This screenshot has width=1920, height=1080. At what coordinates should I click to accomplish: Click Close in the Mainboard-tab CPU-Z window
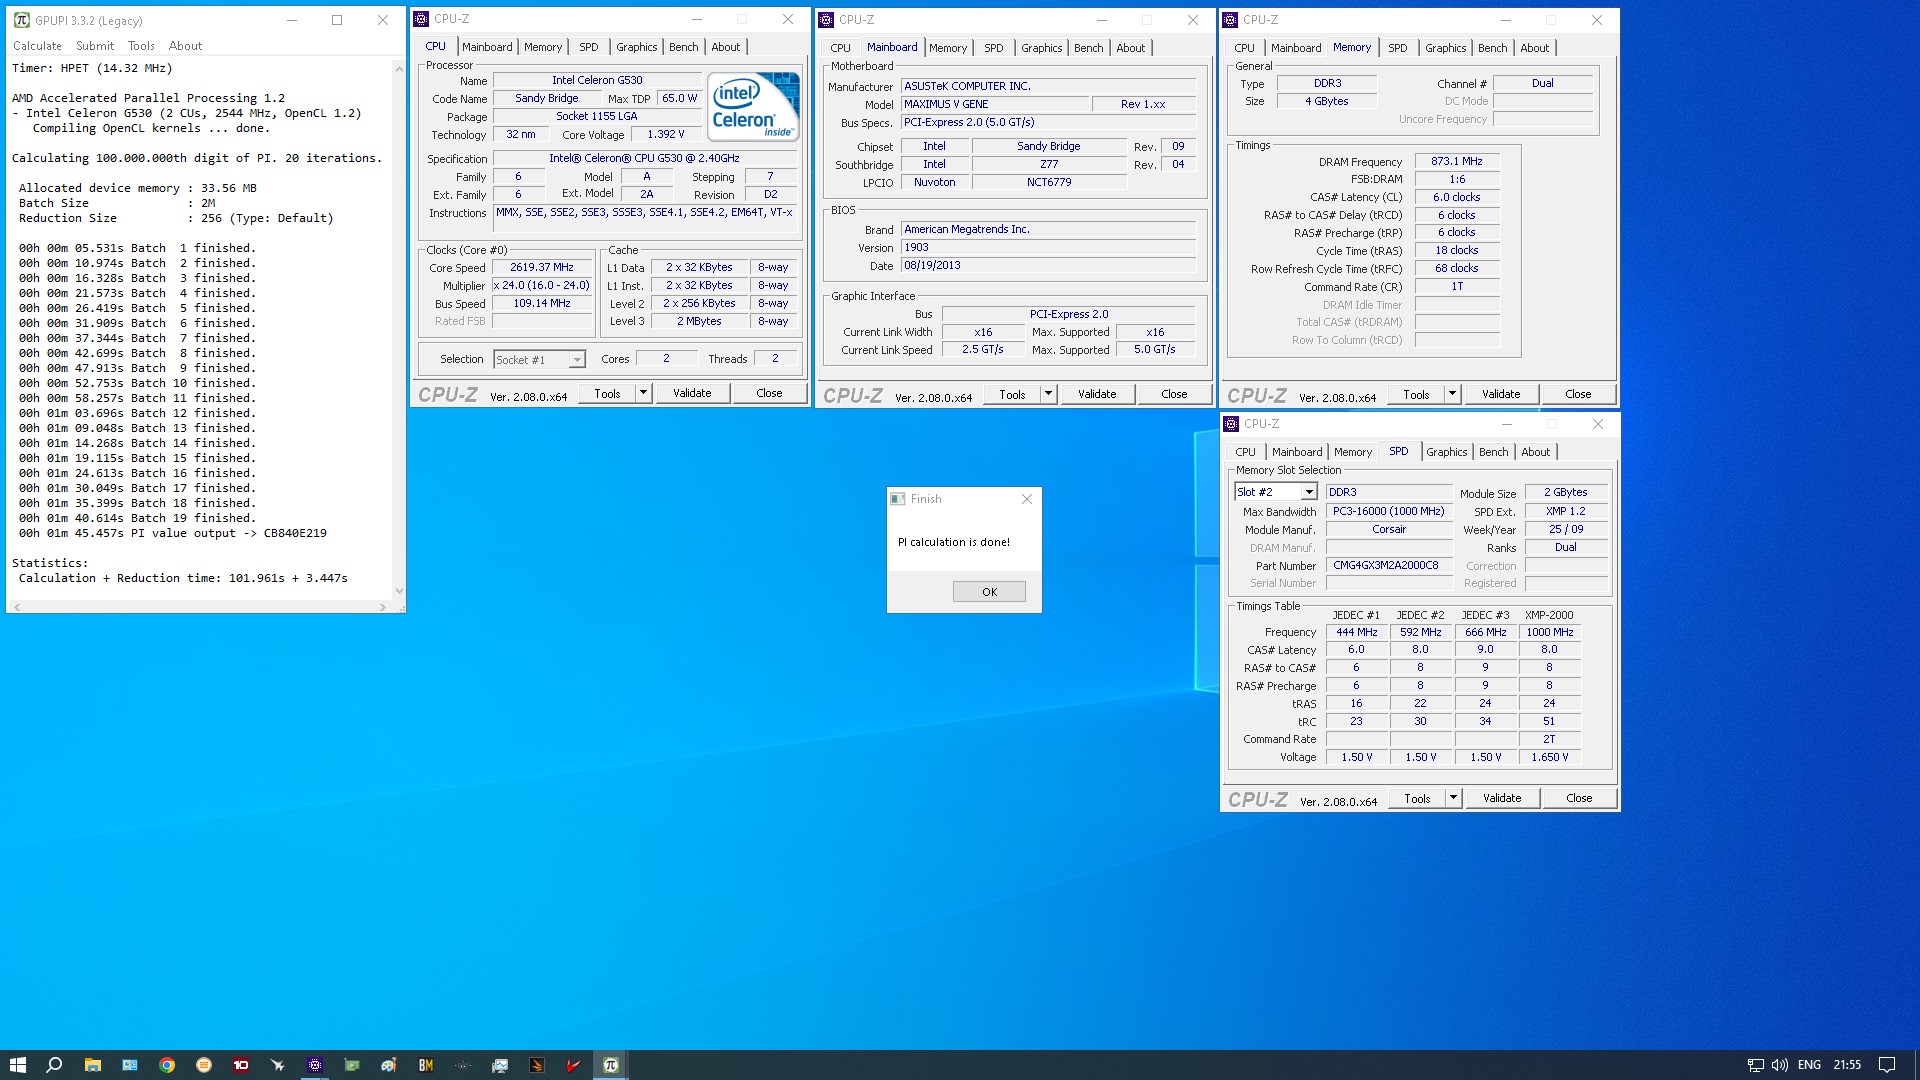coord(1174,394)
